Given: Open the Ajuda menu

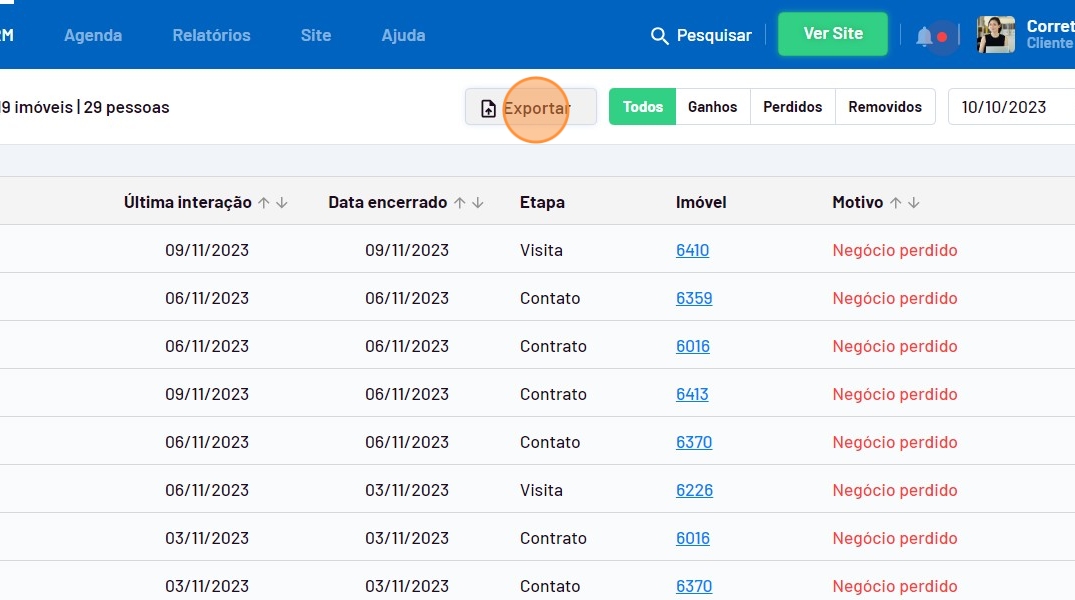Looking at the screenshot, I should (403, 35).
